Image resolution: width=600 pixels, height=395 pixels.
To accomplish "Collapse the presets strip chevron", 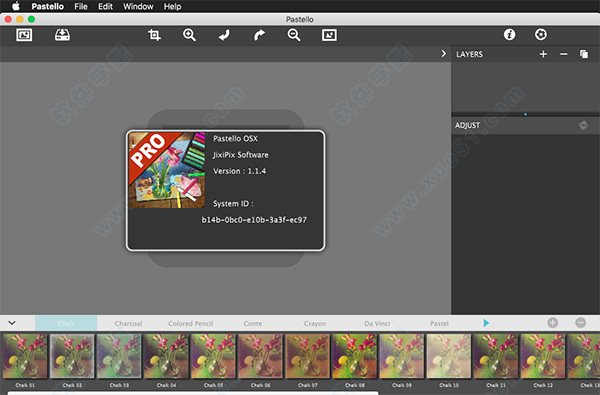I will pos(12,323).
